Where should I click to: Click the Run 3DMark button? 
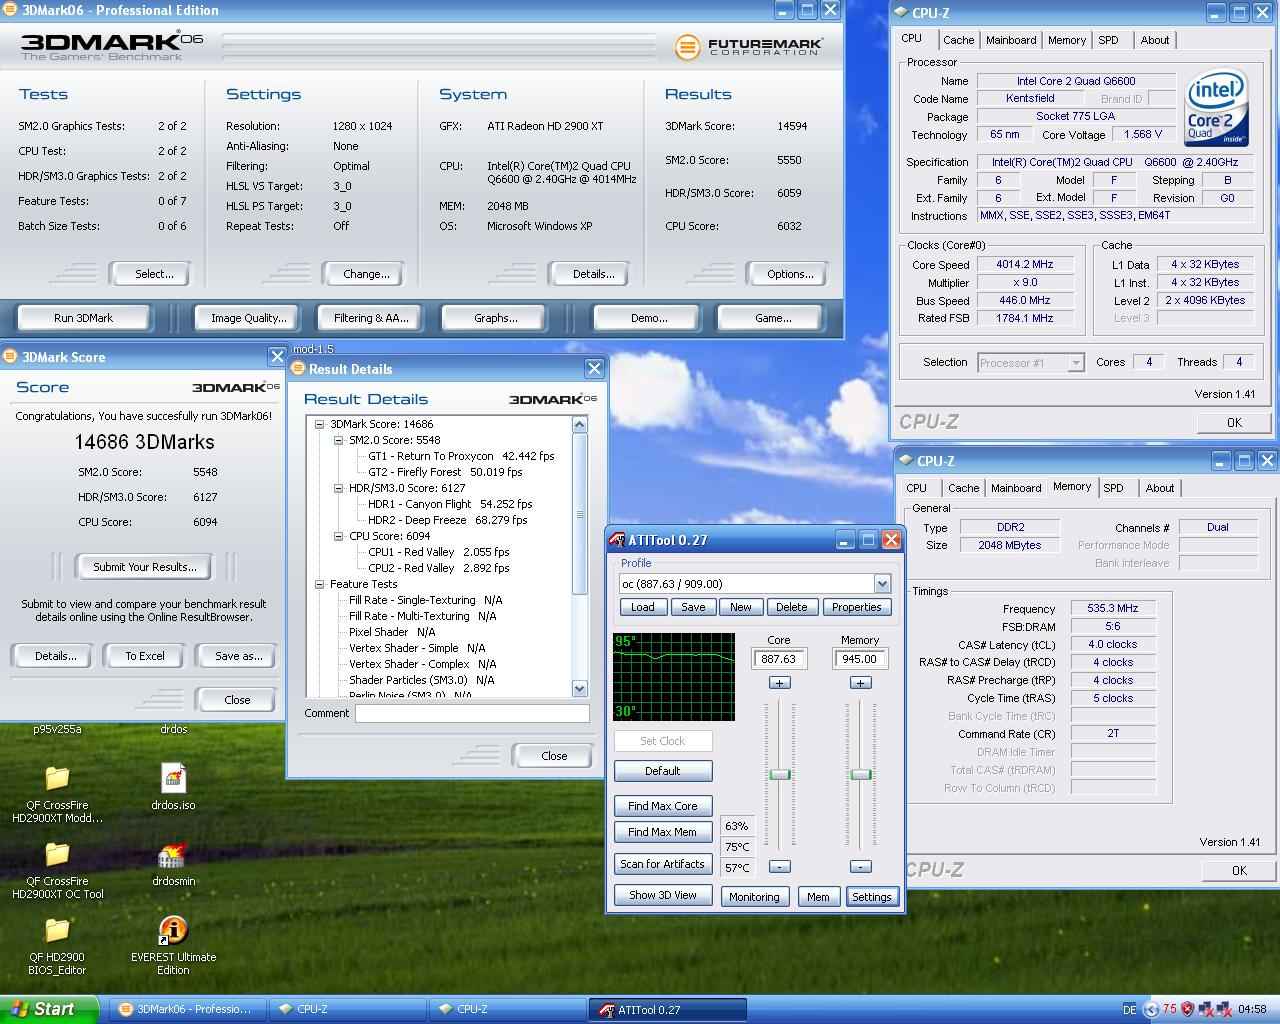coord(83,318)
